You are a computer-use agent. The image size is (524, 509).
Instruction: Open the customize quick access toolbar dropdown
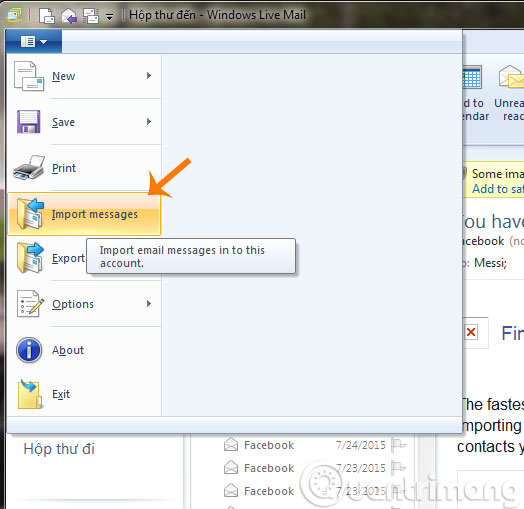coord(109,16)
